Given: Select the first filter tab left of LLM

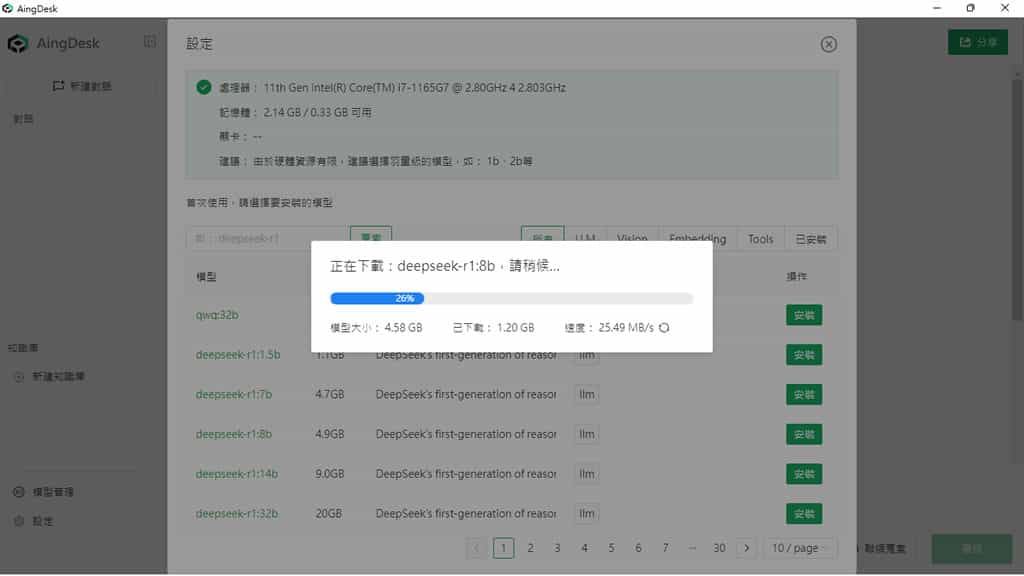Looking at the screenshot, I should pyautogui.click(x=542, y=238).
